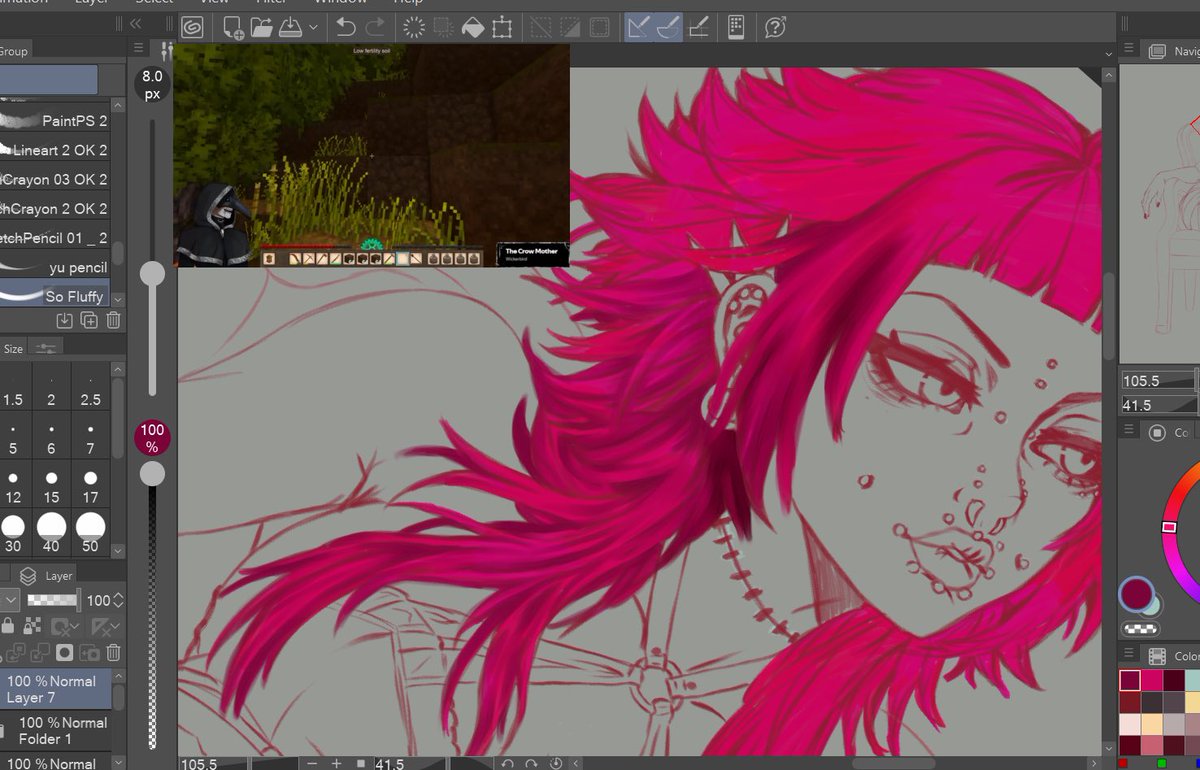
Task: Choose brush size preset 50
Action: [90, 532]
